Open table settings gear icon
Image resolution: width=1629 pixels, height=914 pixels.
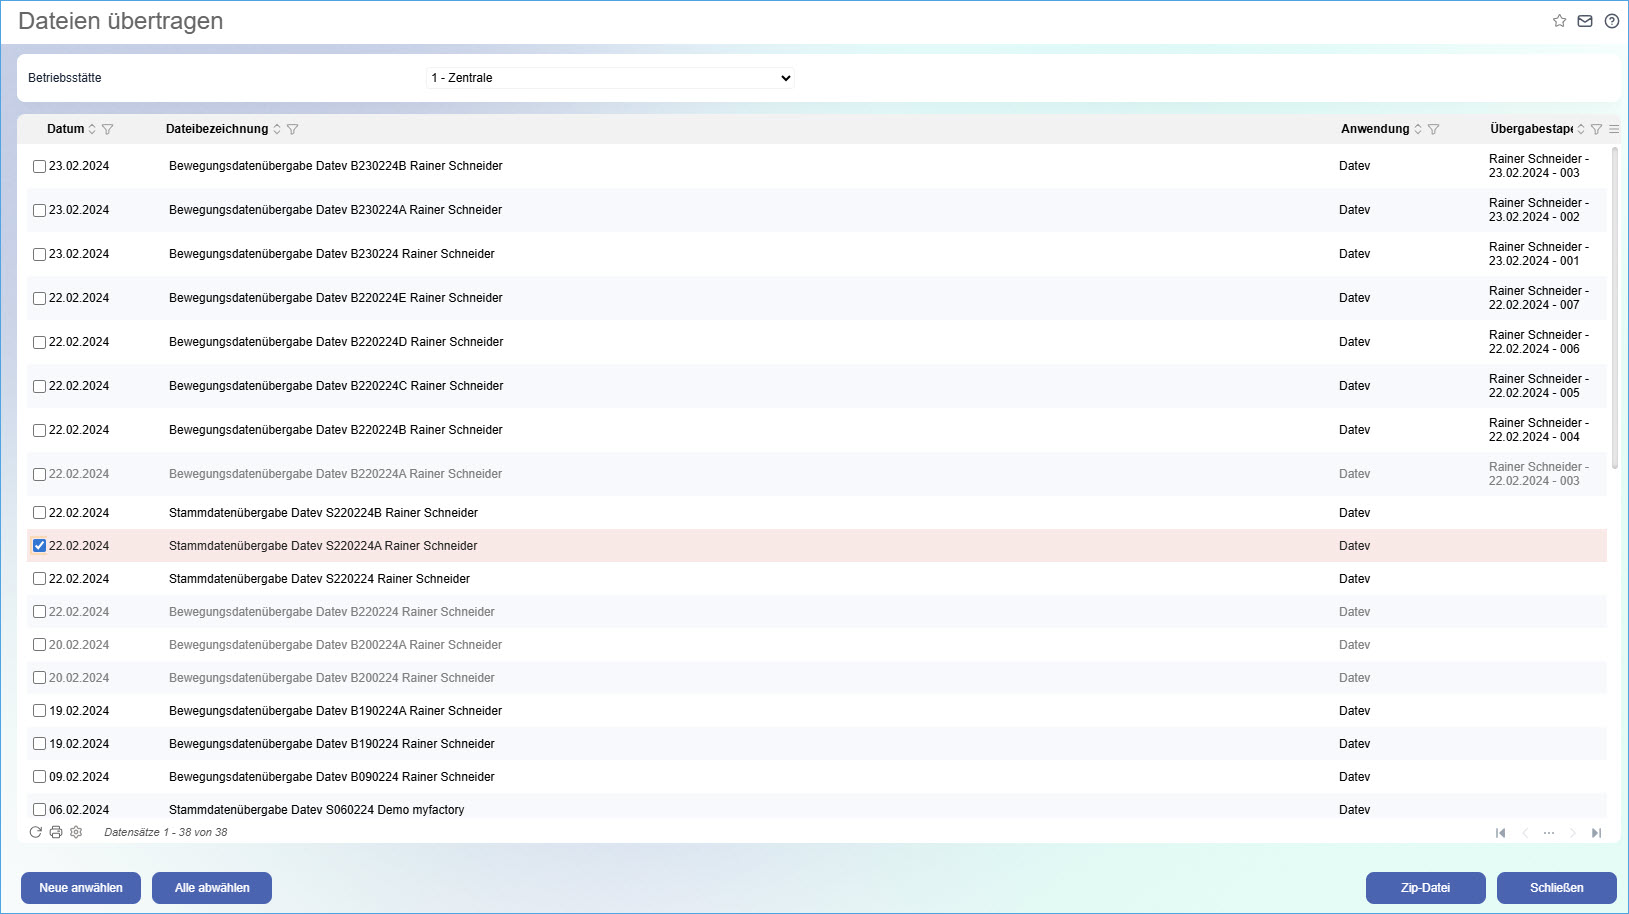76,832
